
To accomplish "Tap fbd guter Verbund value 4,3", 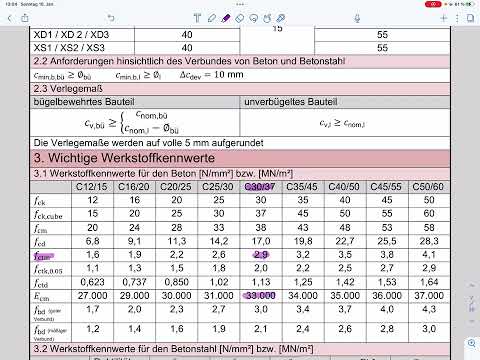I will [x=429, y=309].
